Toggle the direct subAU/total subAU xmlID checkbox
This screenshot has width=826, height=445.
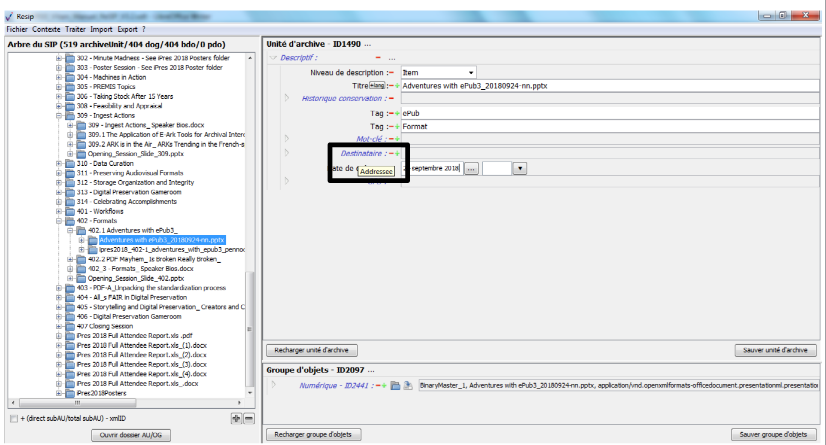pos(13,418)
